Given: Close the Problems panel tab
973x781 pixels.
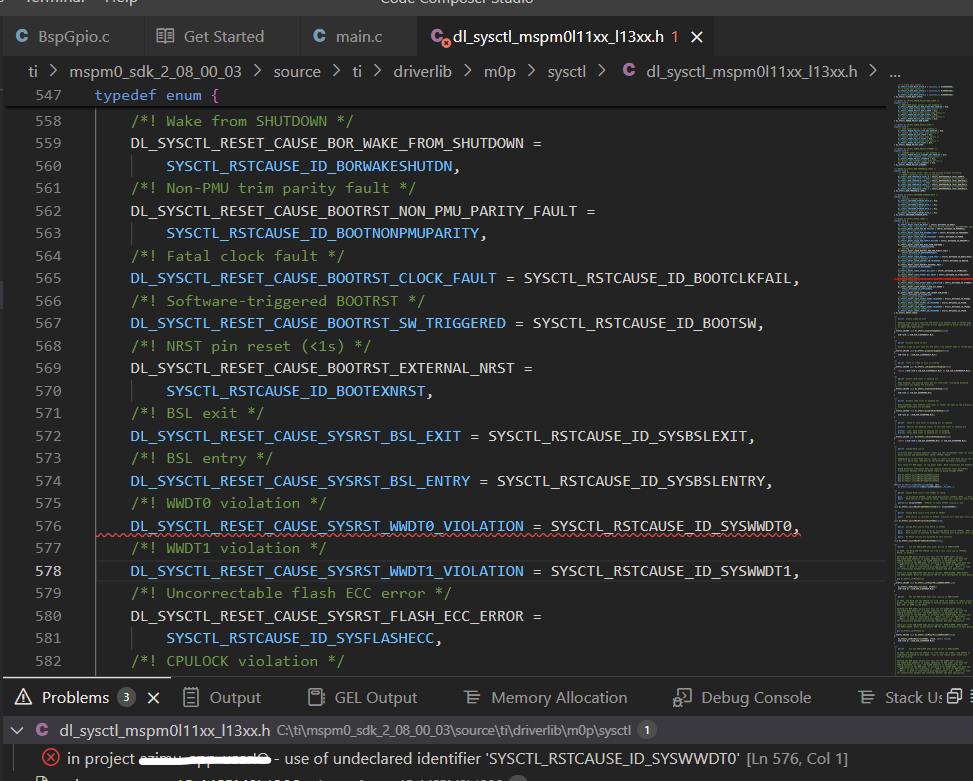Looking at the screenshot, I should (x=153, y=698).
